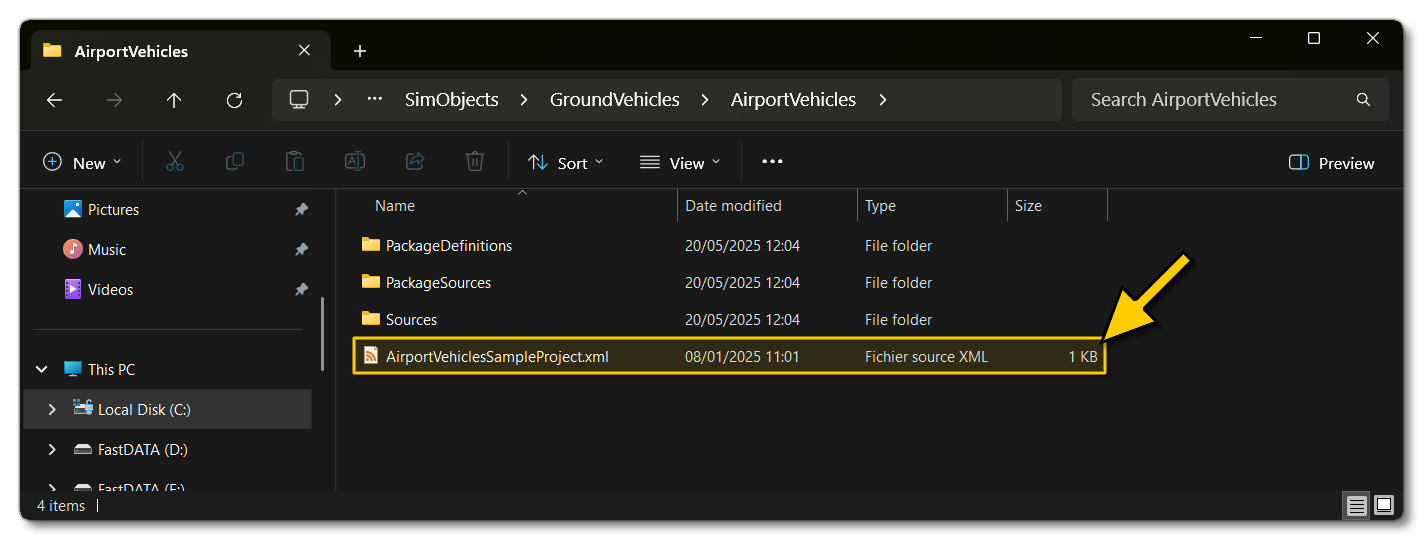The width and height of the screenshot is (1423, 540).
Task: Click the Rename icon in the toolbar
Action: [x=355, y=162]
